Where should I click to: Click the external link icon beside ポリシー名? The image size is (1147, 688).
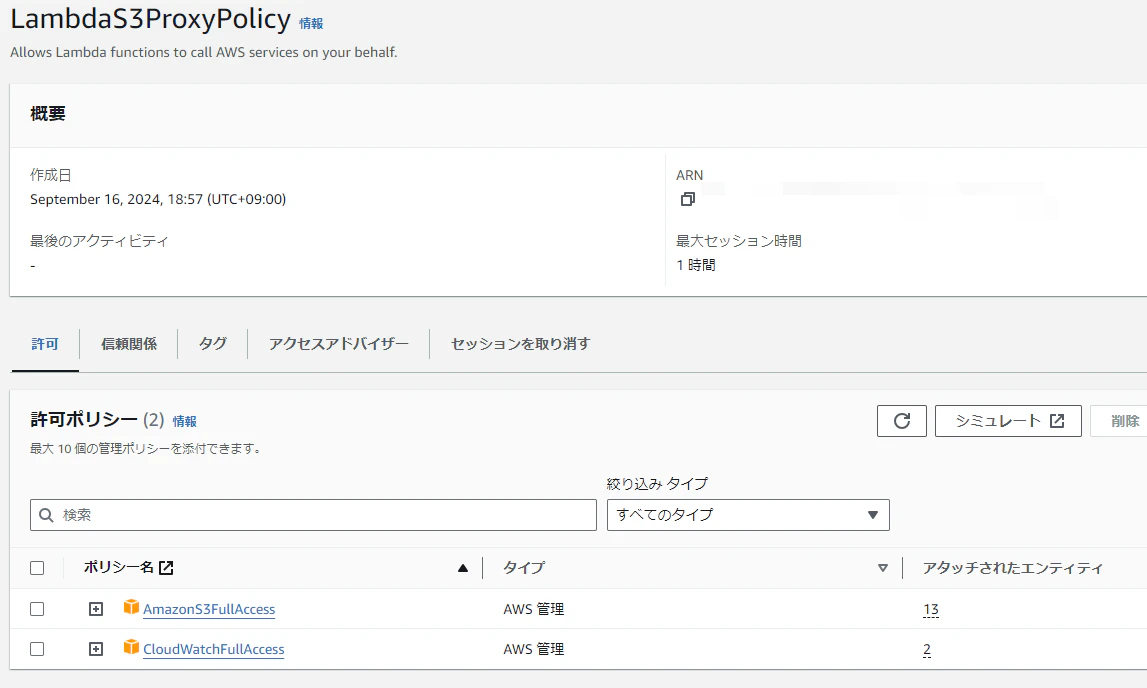[x=167, y=567]
